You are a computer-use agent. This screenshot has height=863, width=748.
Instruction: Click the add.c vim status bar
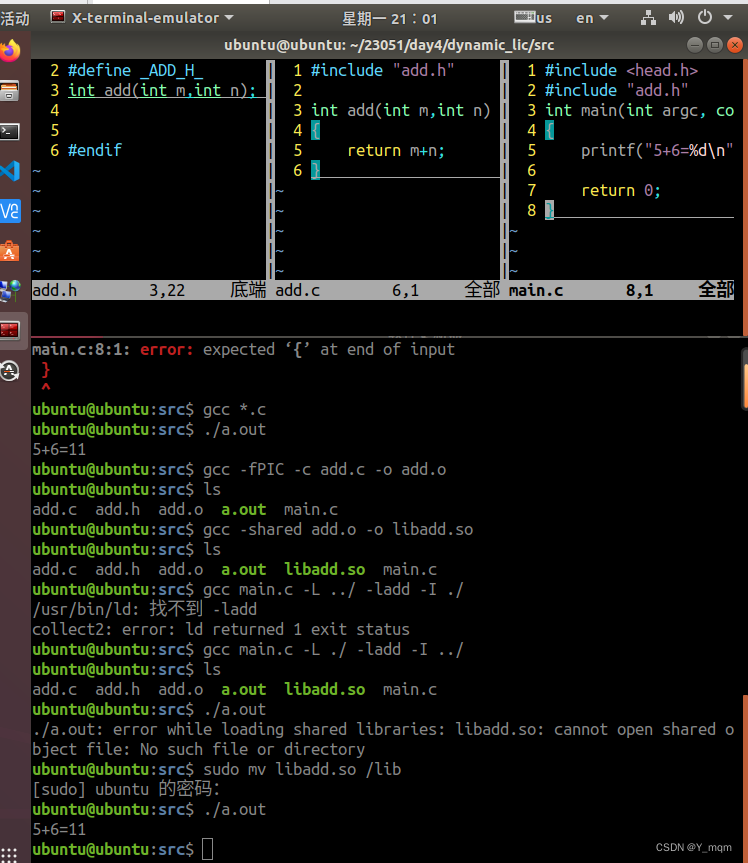[387, 290]
